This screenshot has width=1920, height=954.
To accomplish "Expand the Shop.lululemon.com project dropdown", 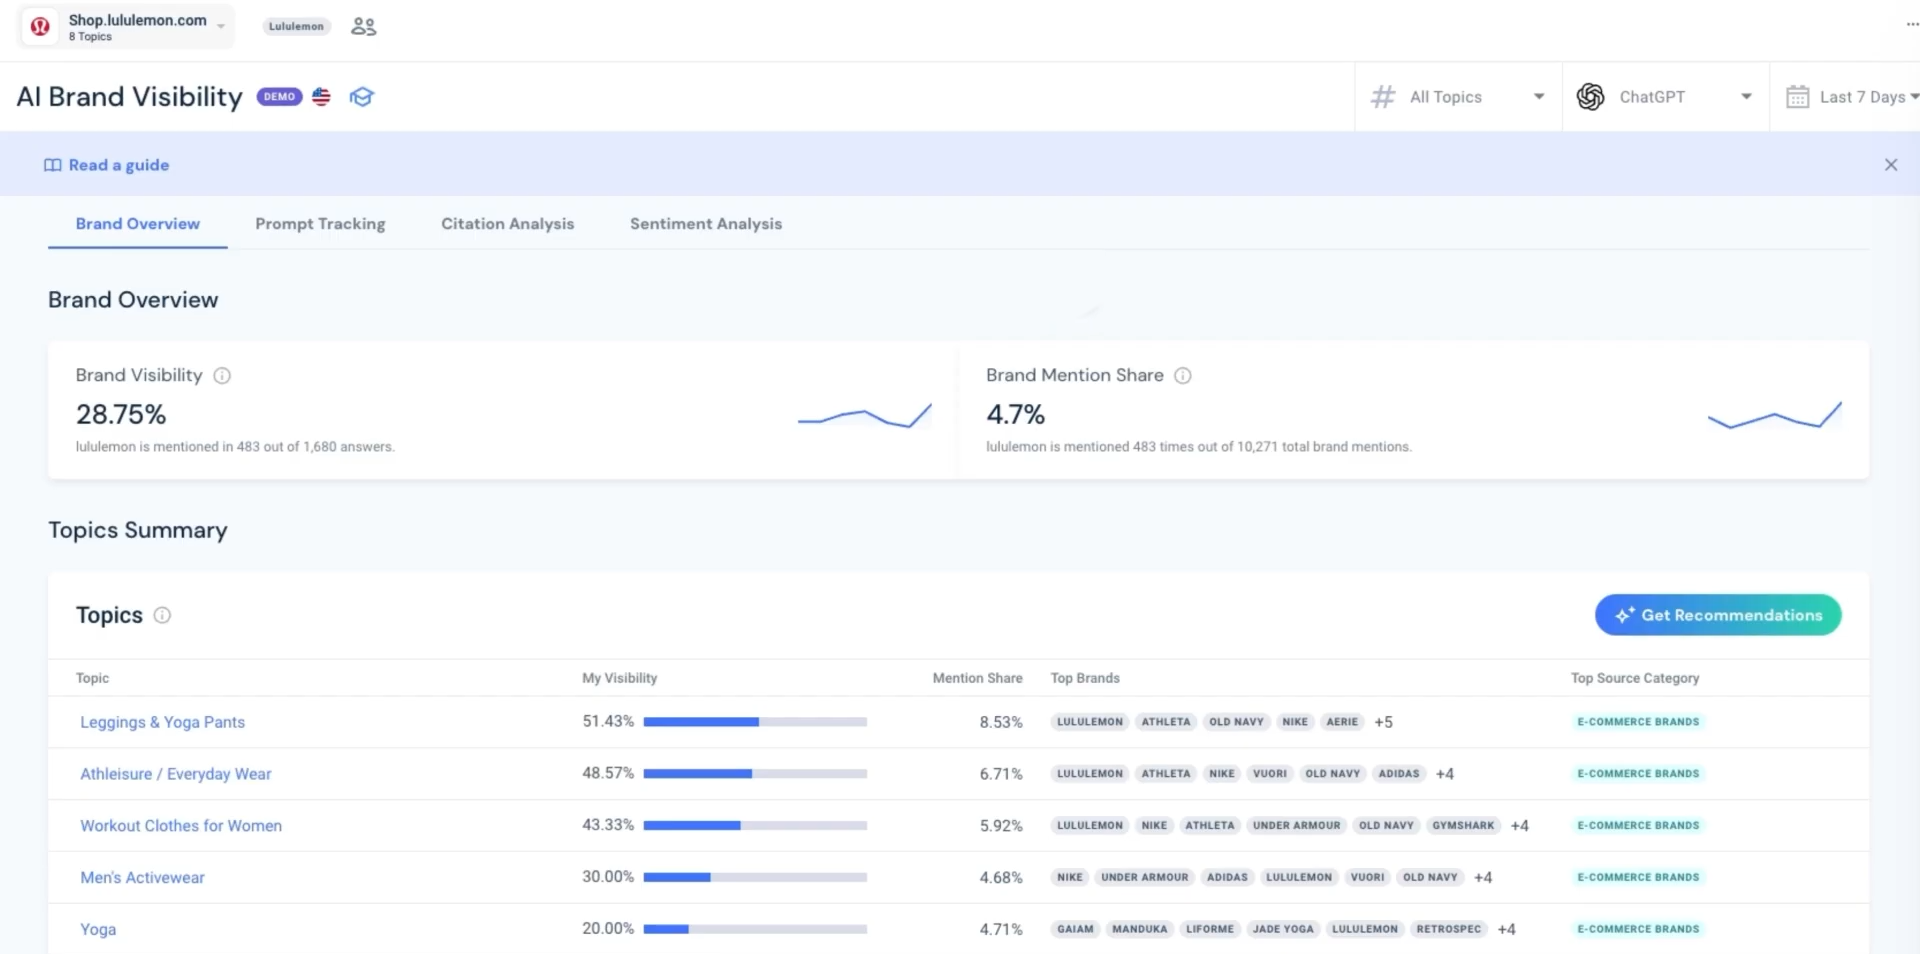I will pyautogui.click(x=128, y=26).
